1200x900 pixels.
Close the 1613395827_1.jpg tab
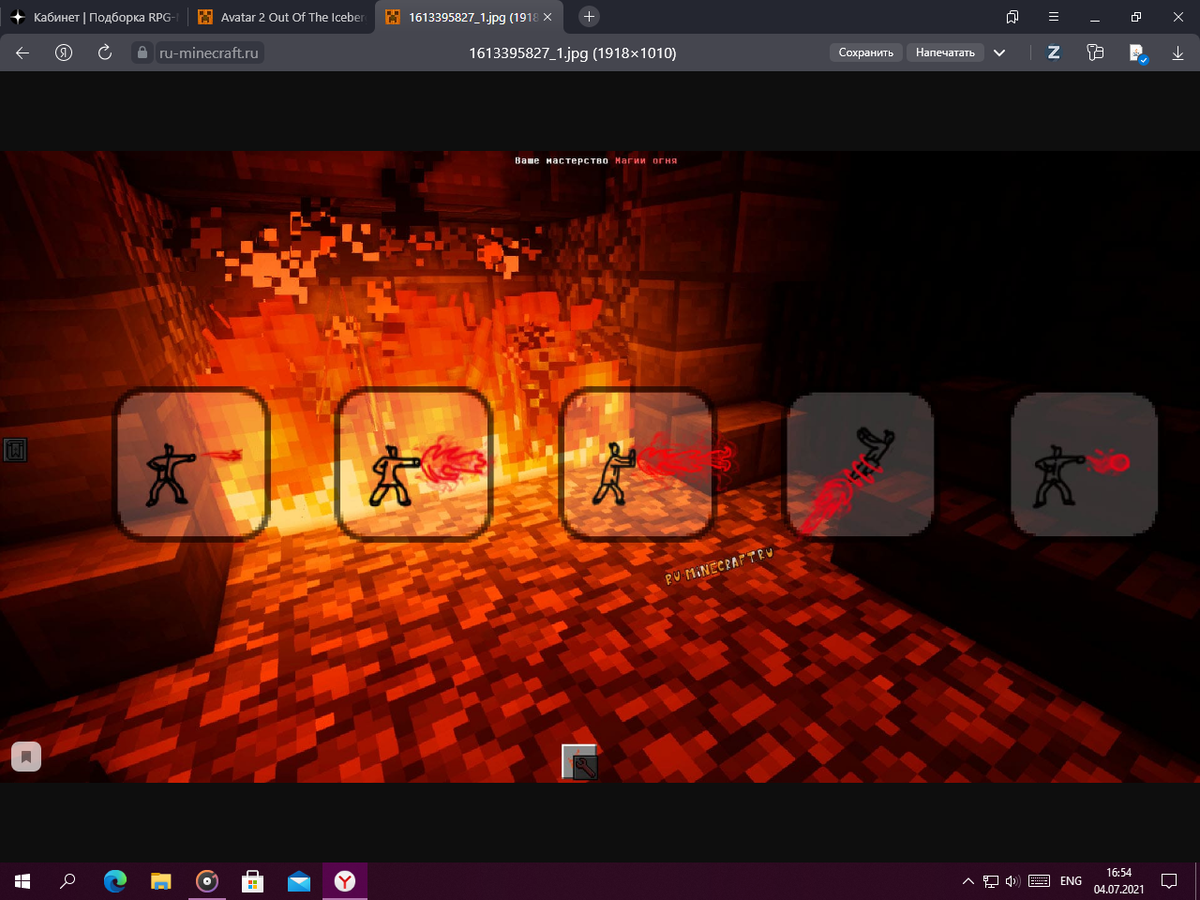[548, 17]
